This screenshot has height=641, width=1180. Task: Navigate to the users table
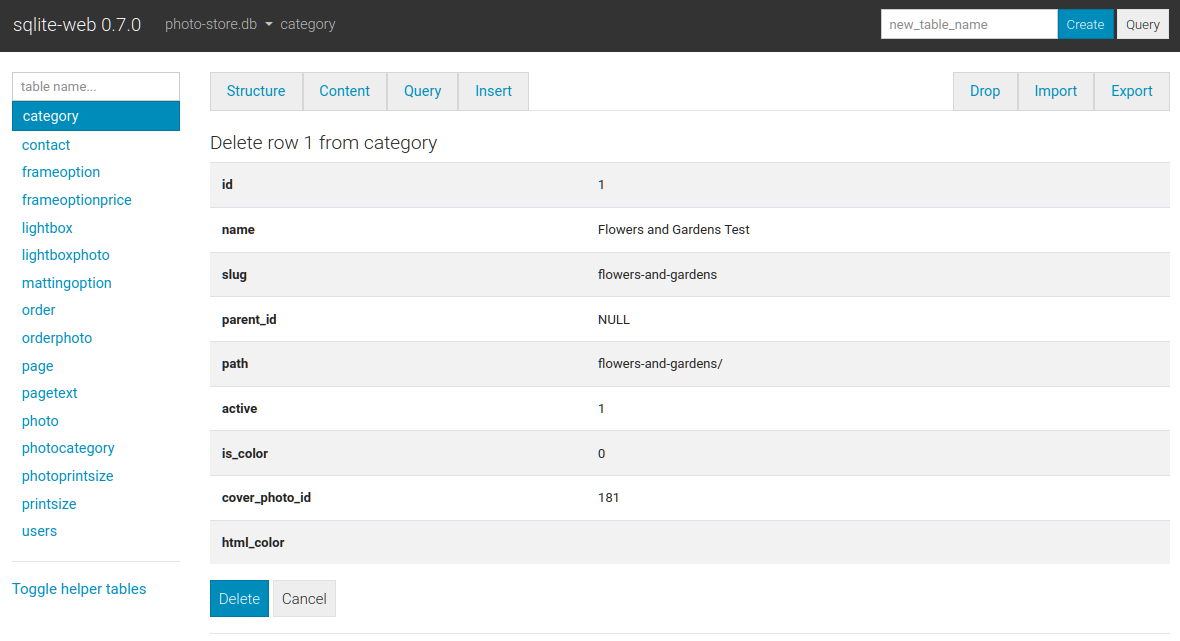click(x=40, y=531)
